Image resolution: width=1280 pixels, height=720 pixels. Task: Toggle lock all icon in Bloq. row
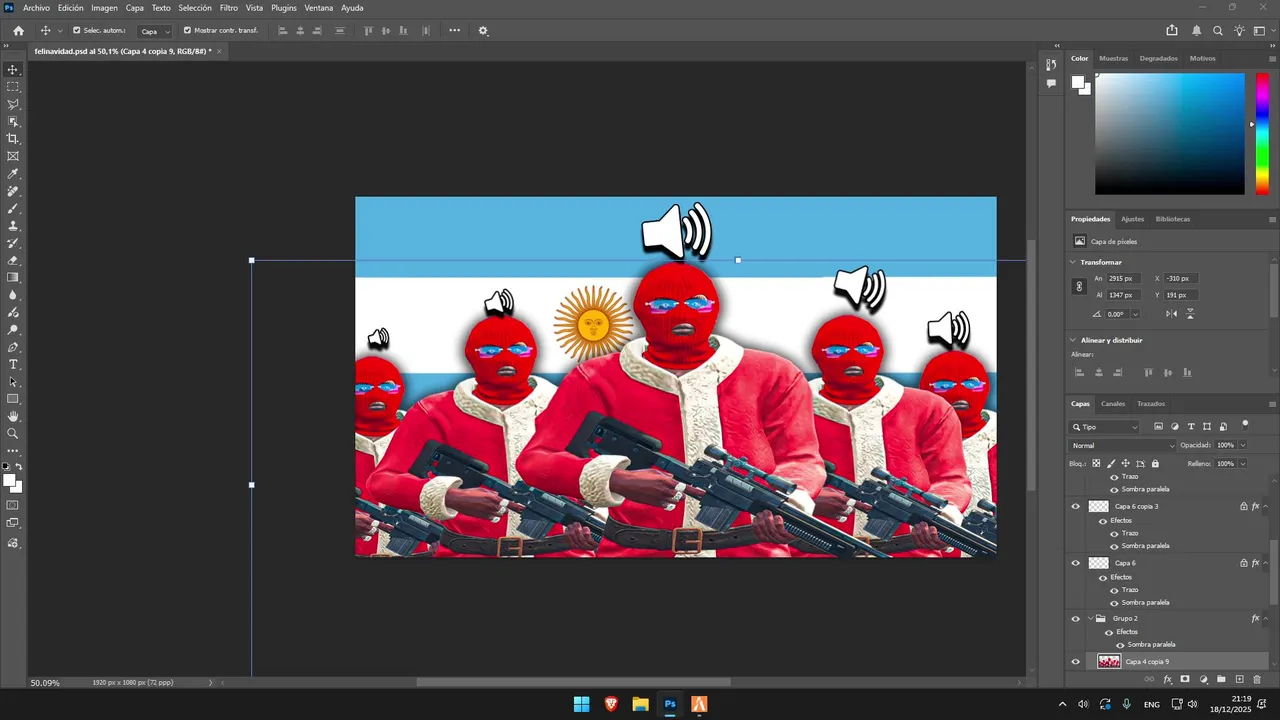[1155, 463]
